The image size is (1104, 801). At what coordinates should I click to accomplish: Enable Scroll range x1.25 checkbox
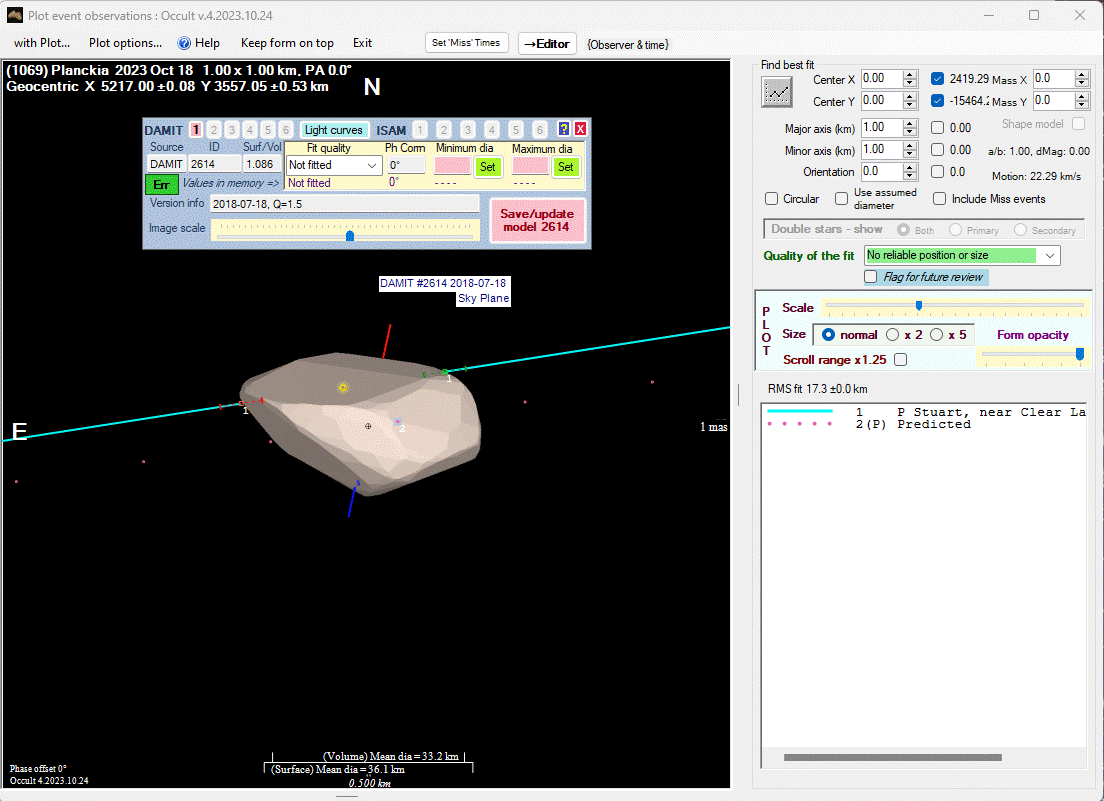(x=901, y=360)
